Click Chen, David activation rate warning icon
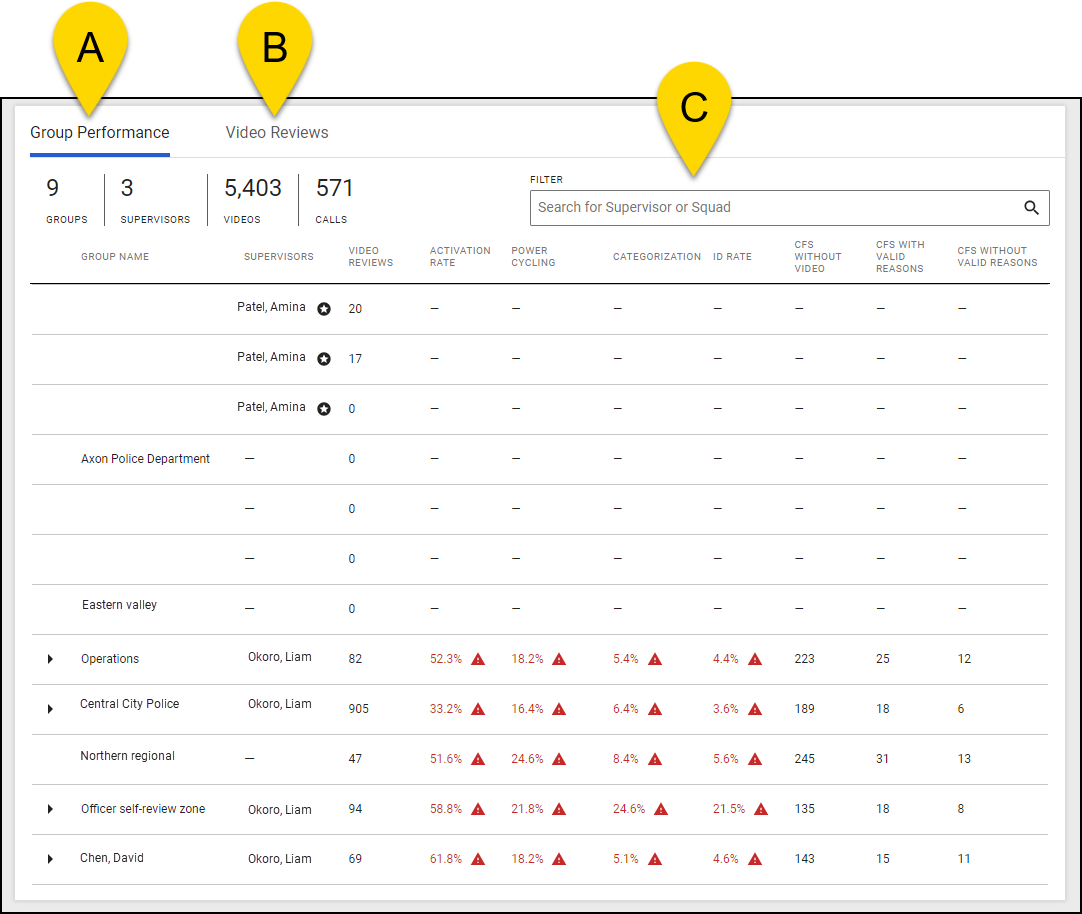This screenshot has height=914, width=1082. 478,859
